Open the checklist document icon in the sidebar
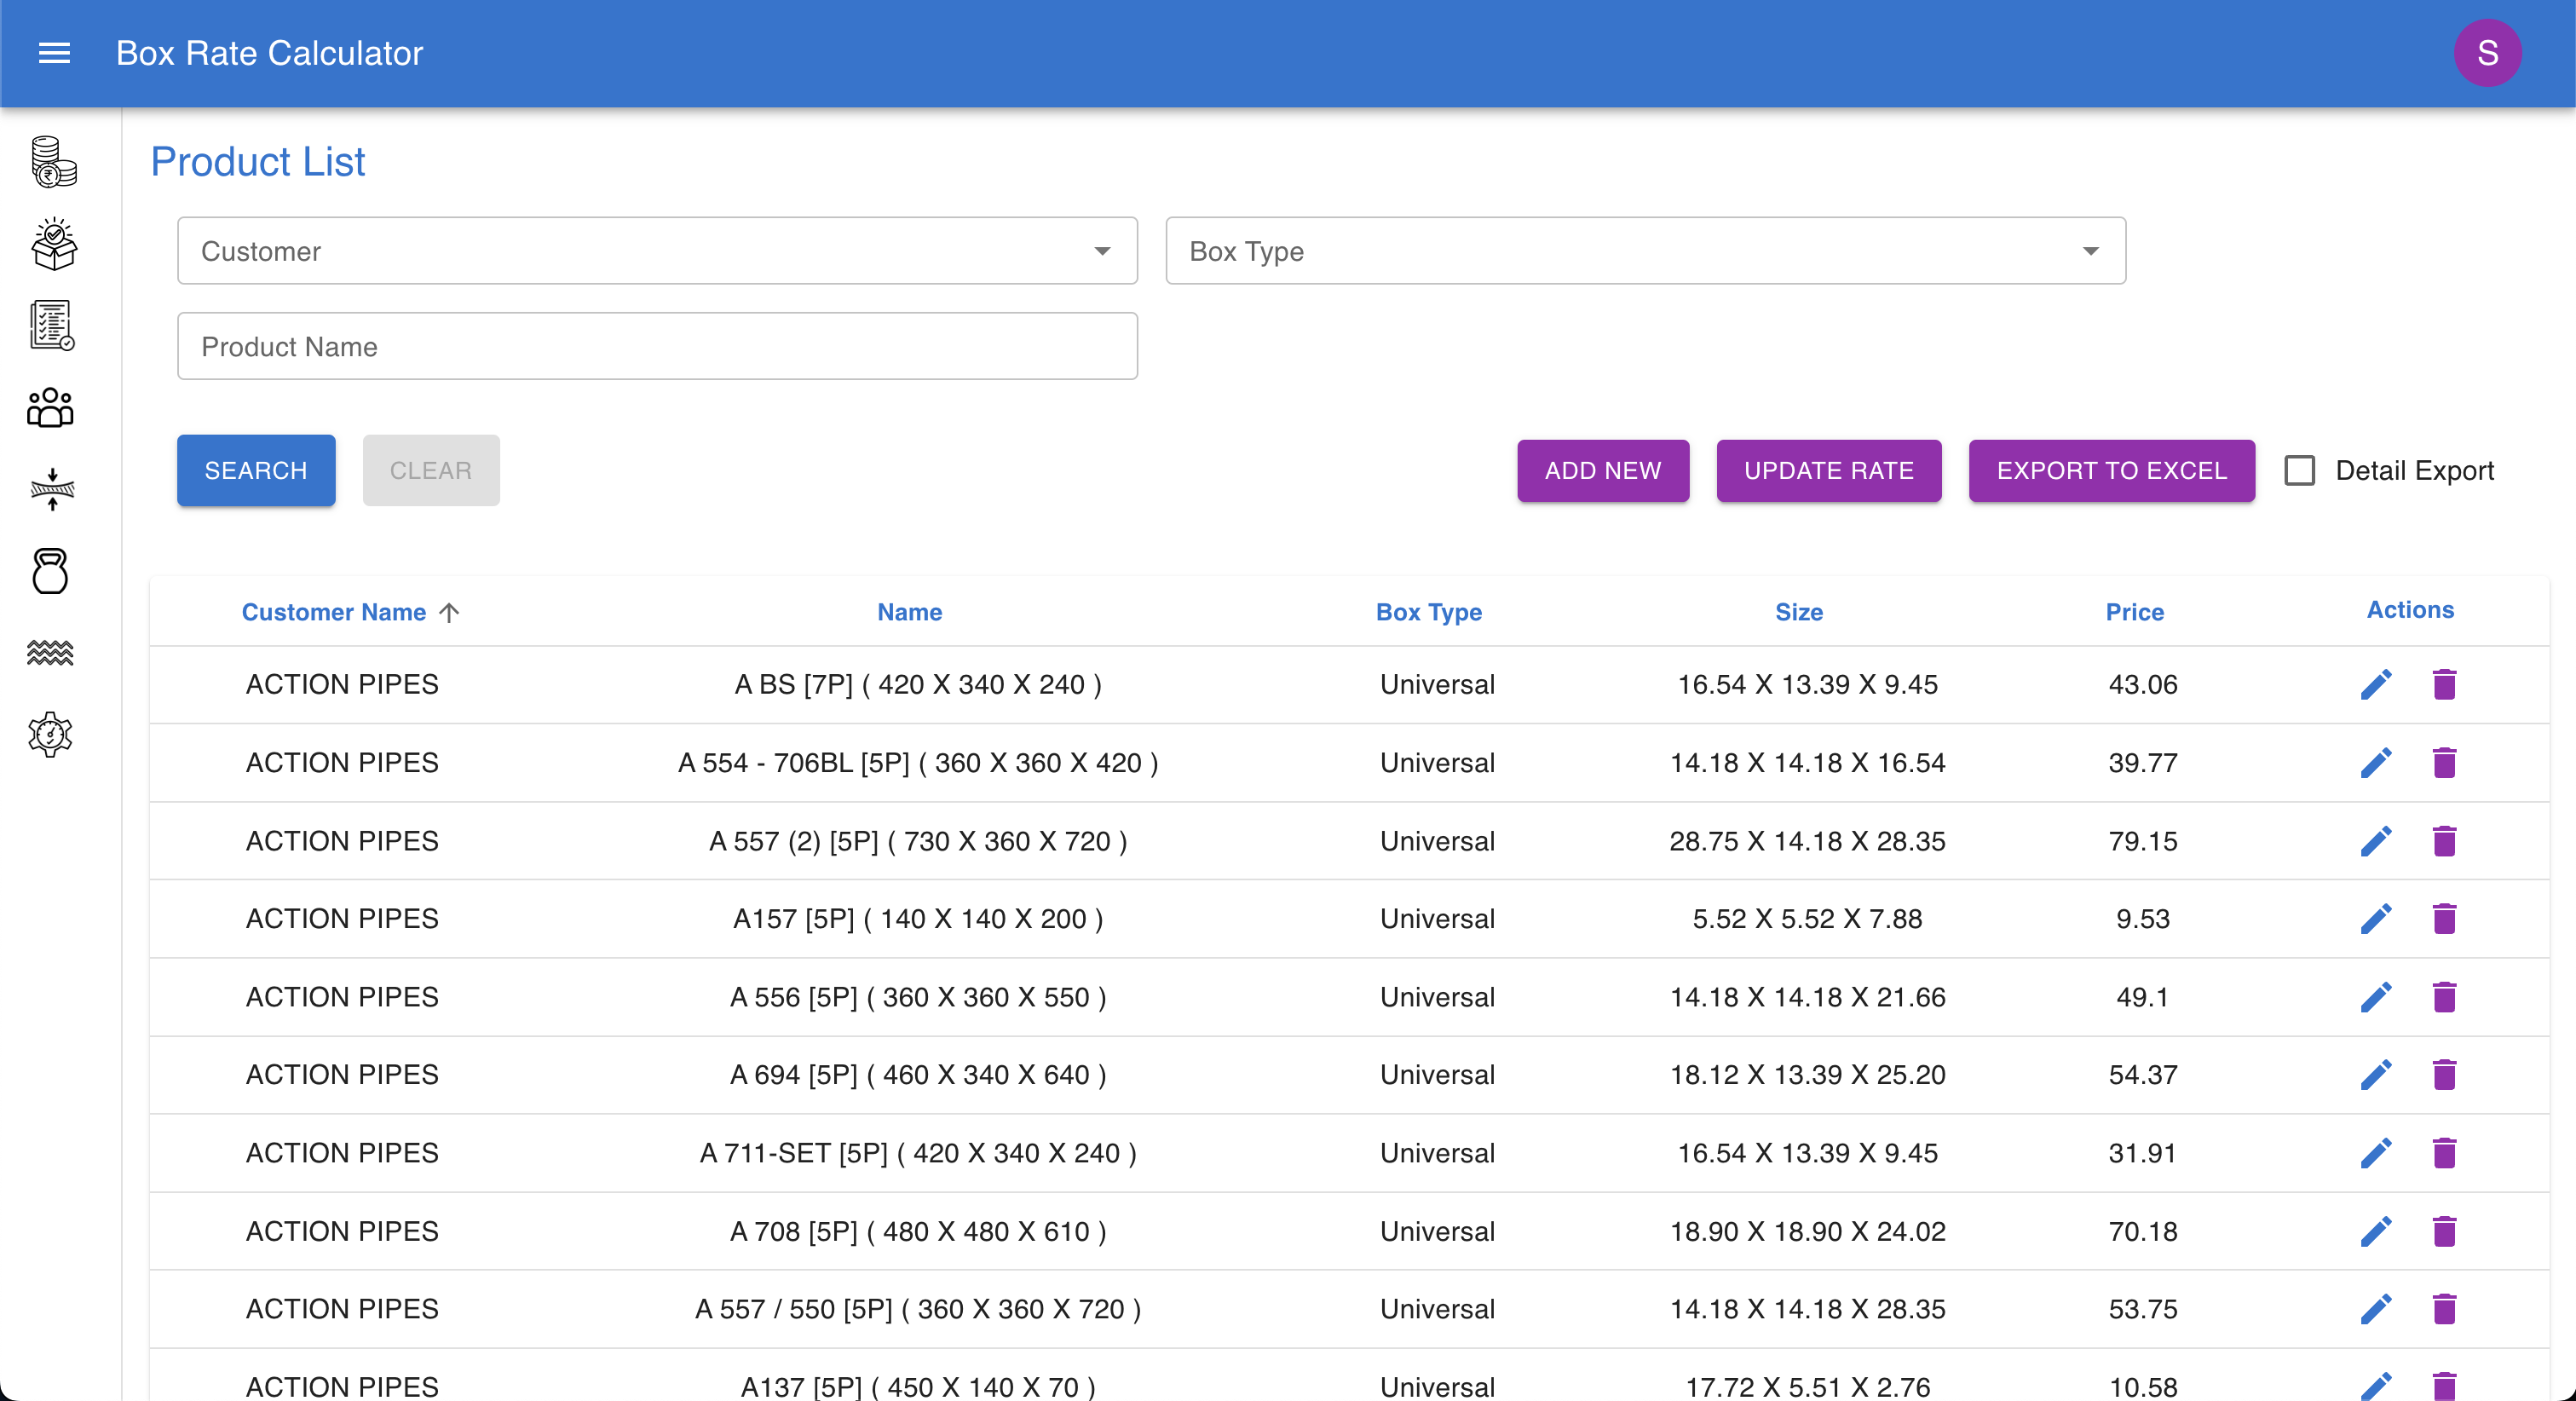This screenshot has height=1401, width=2576. pyautogui.click(x=52, y=325)
